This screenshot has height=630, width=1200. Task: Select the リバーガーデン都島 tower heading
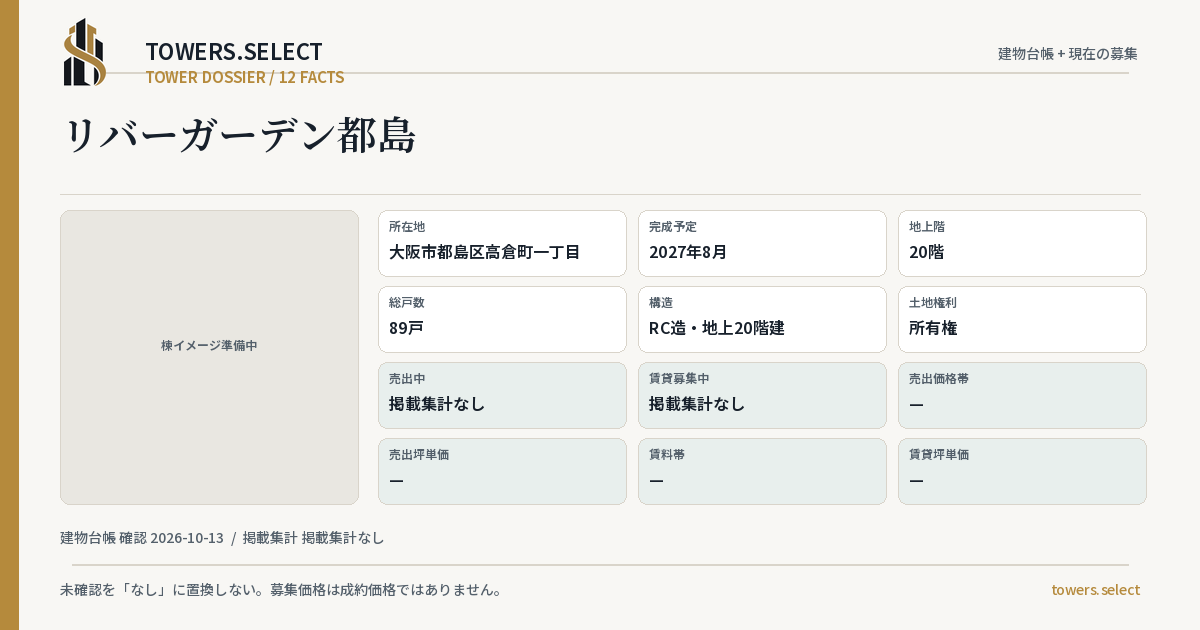click(240, 136)
